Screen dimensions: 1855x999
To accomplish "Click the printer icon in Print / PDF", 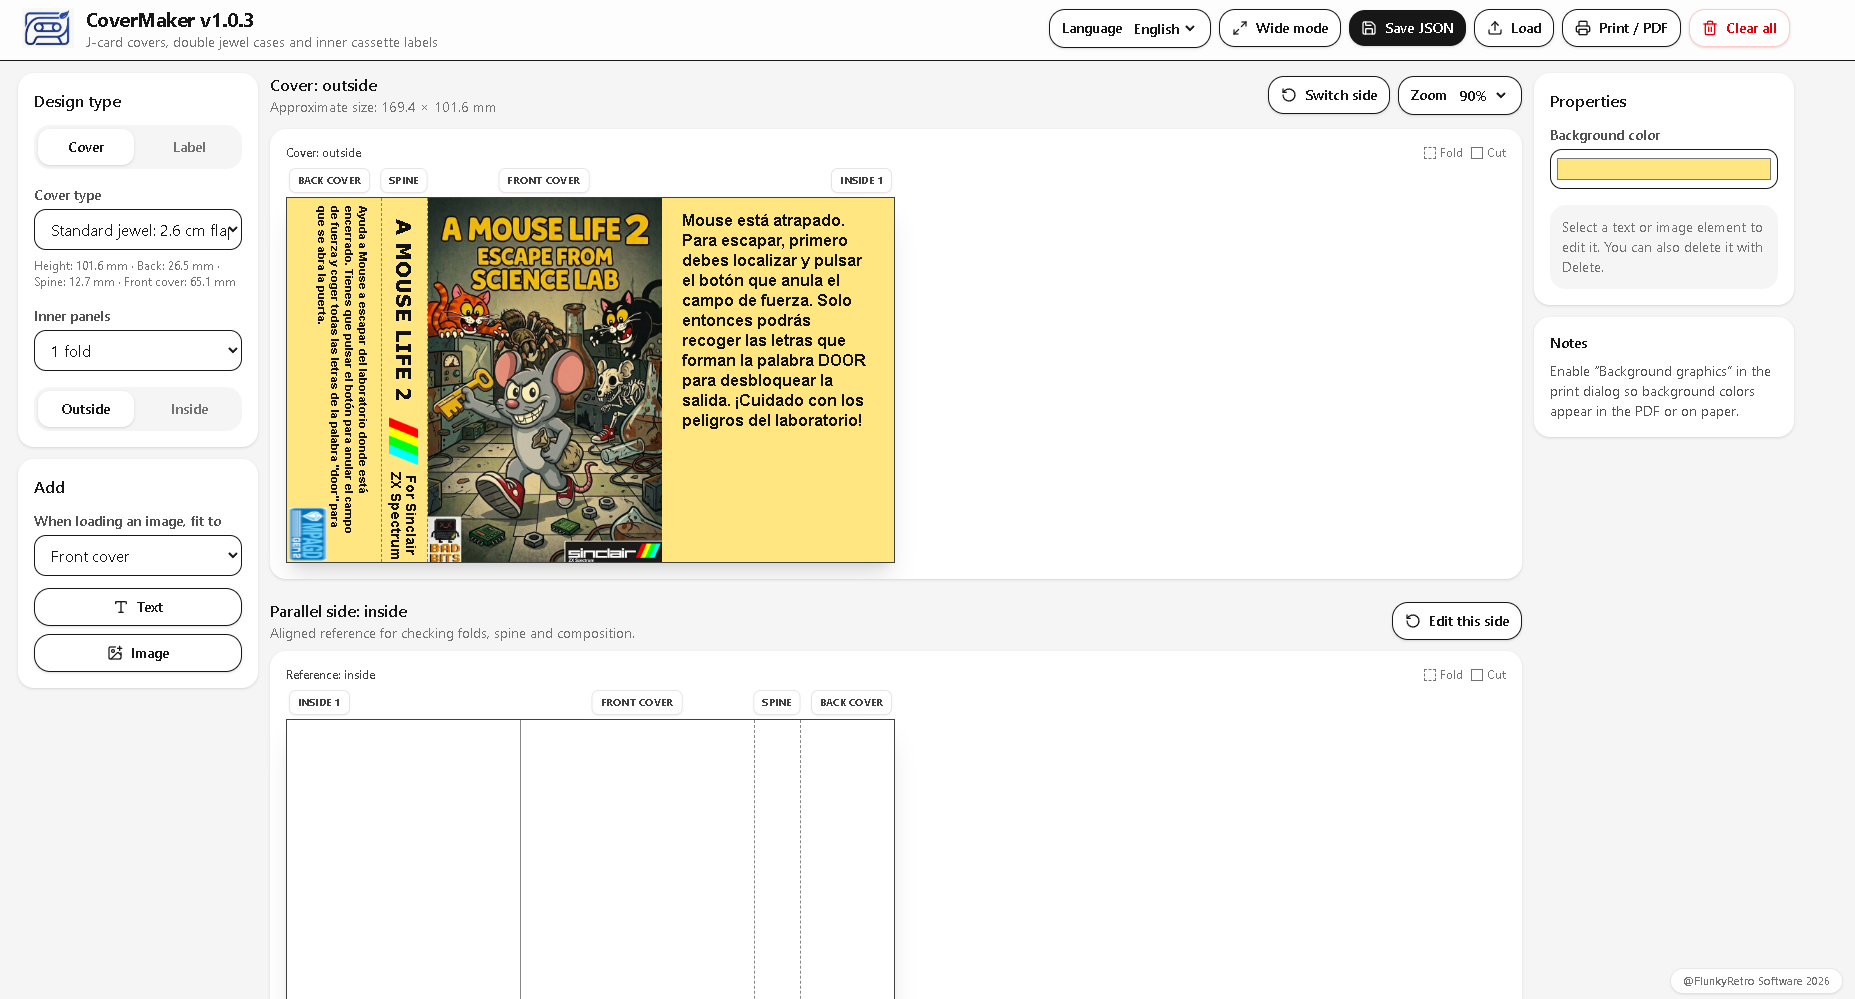I will click(1583, 28).
